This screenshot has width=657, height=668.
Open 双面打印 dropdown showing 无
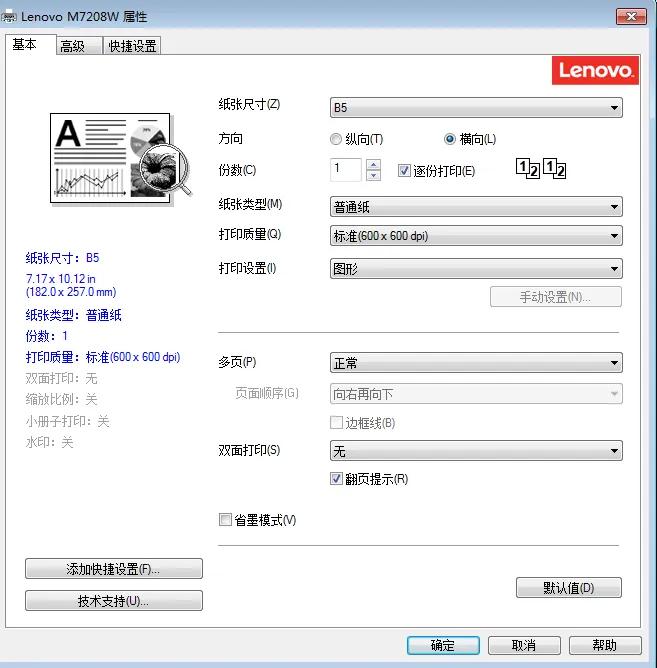tap(476, 451)
